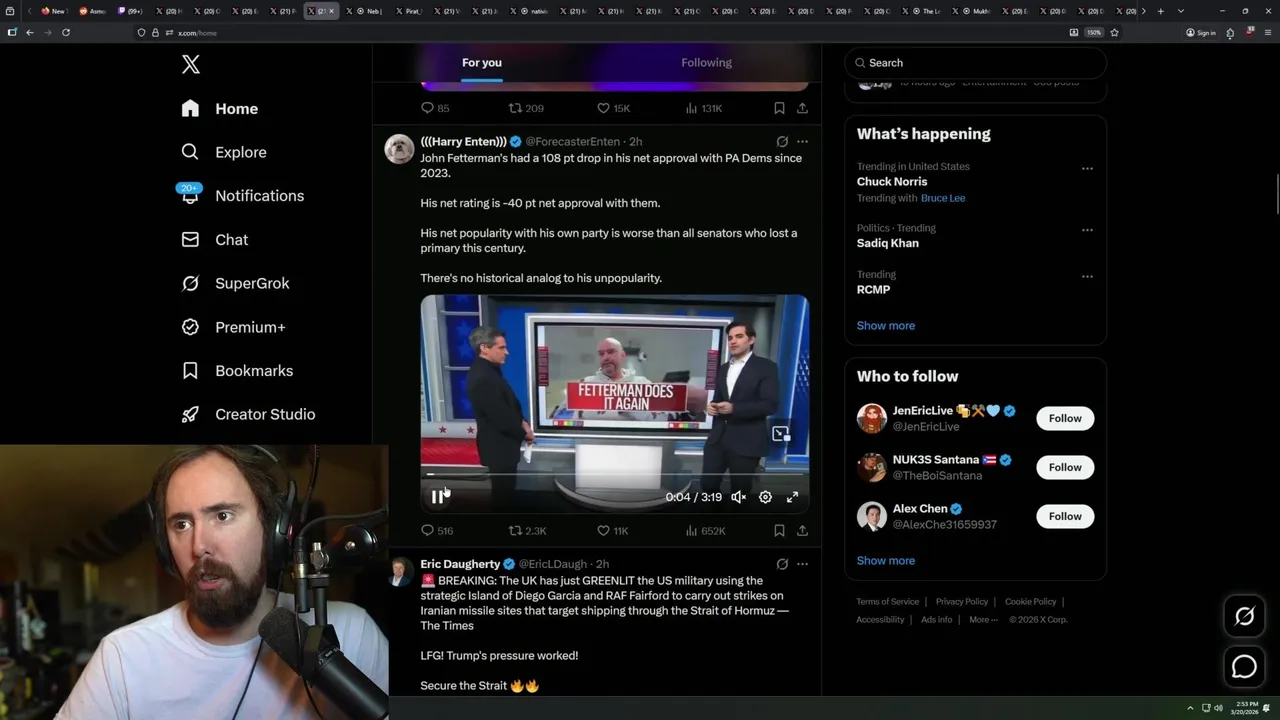Show more in What's happening
This screenshot has height=720, width=1280.
click(886, 326)
